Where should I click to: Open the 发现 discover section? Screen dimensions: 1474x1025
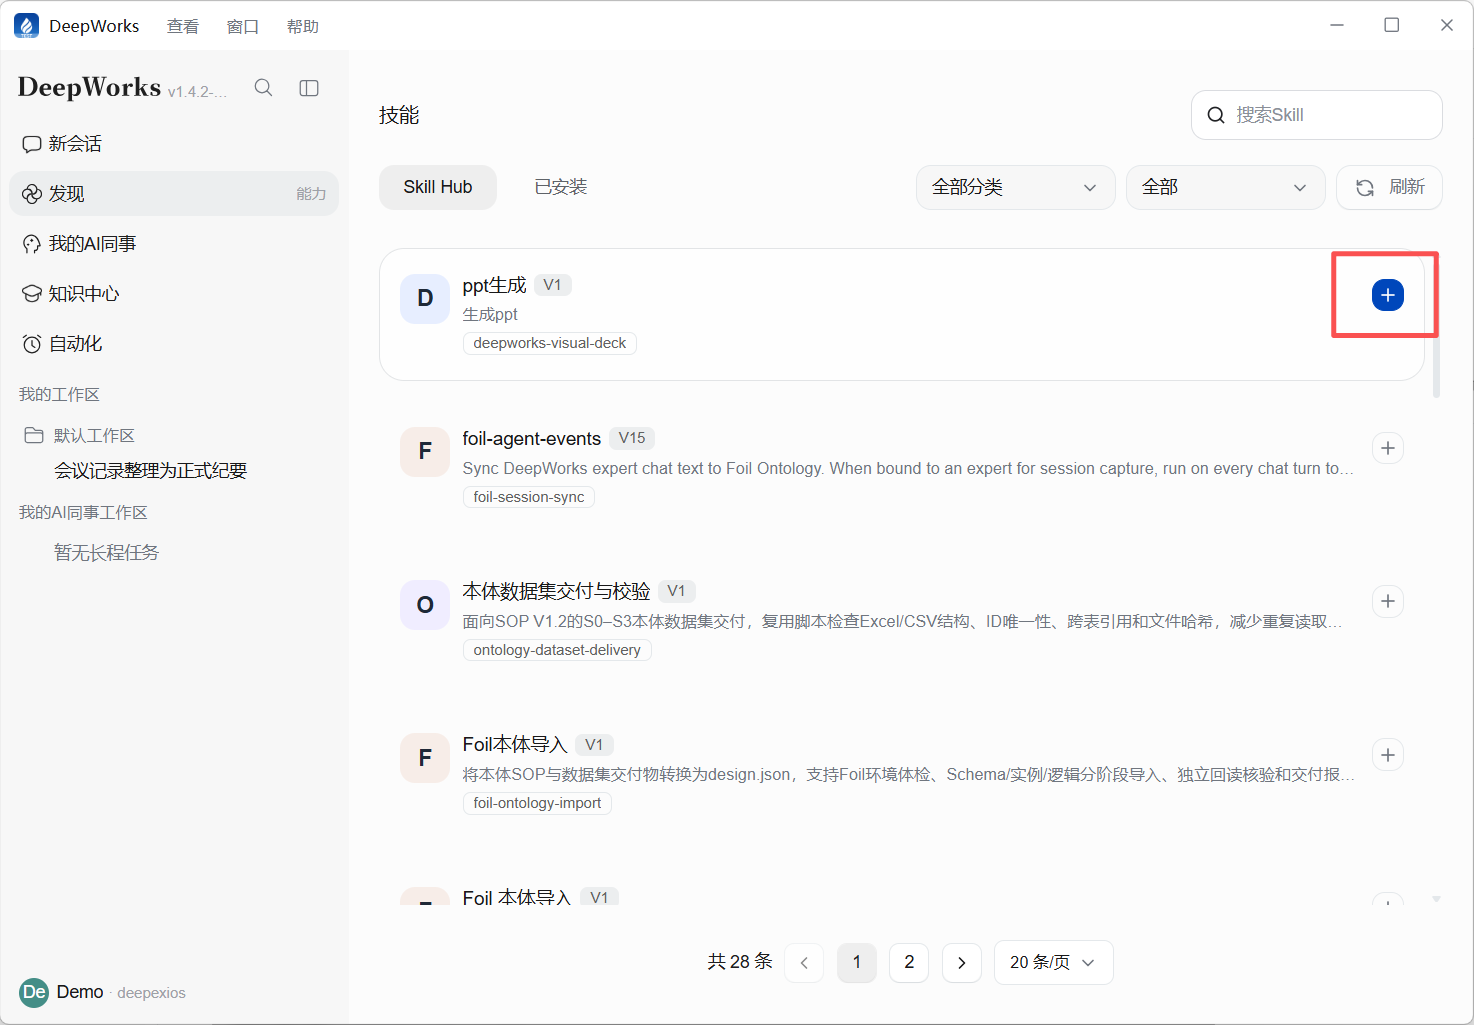point(174,194)
